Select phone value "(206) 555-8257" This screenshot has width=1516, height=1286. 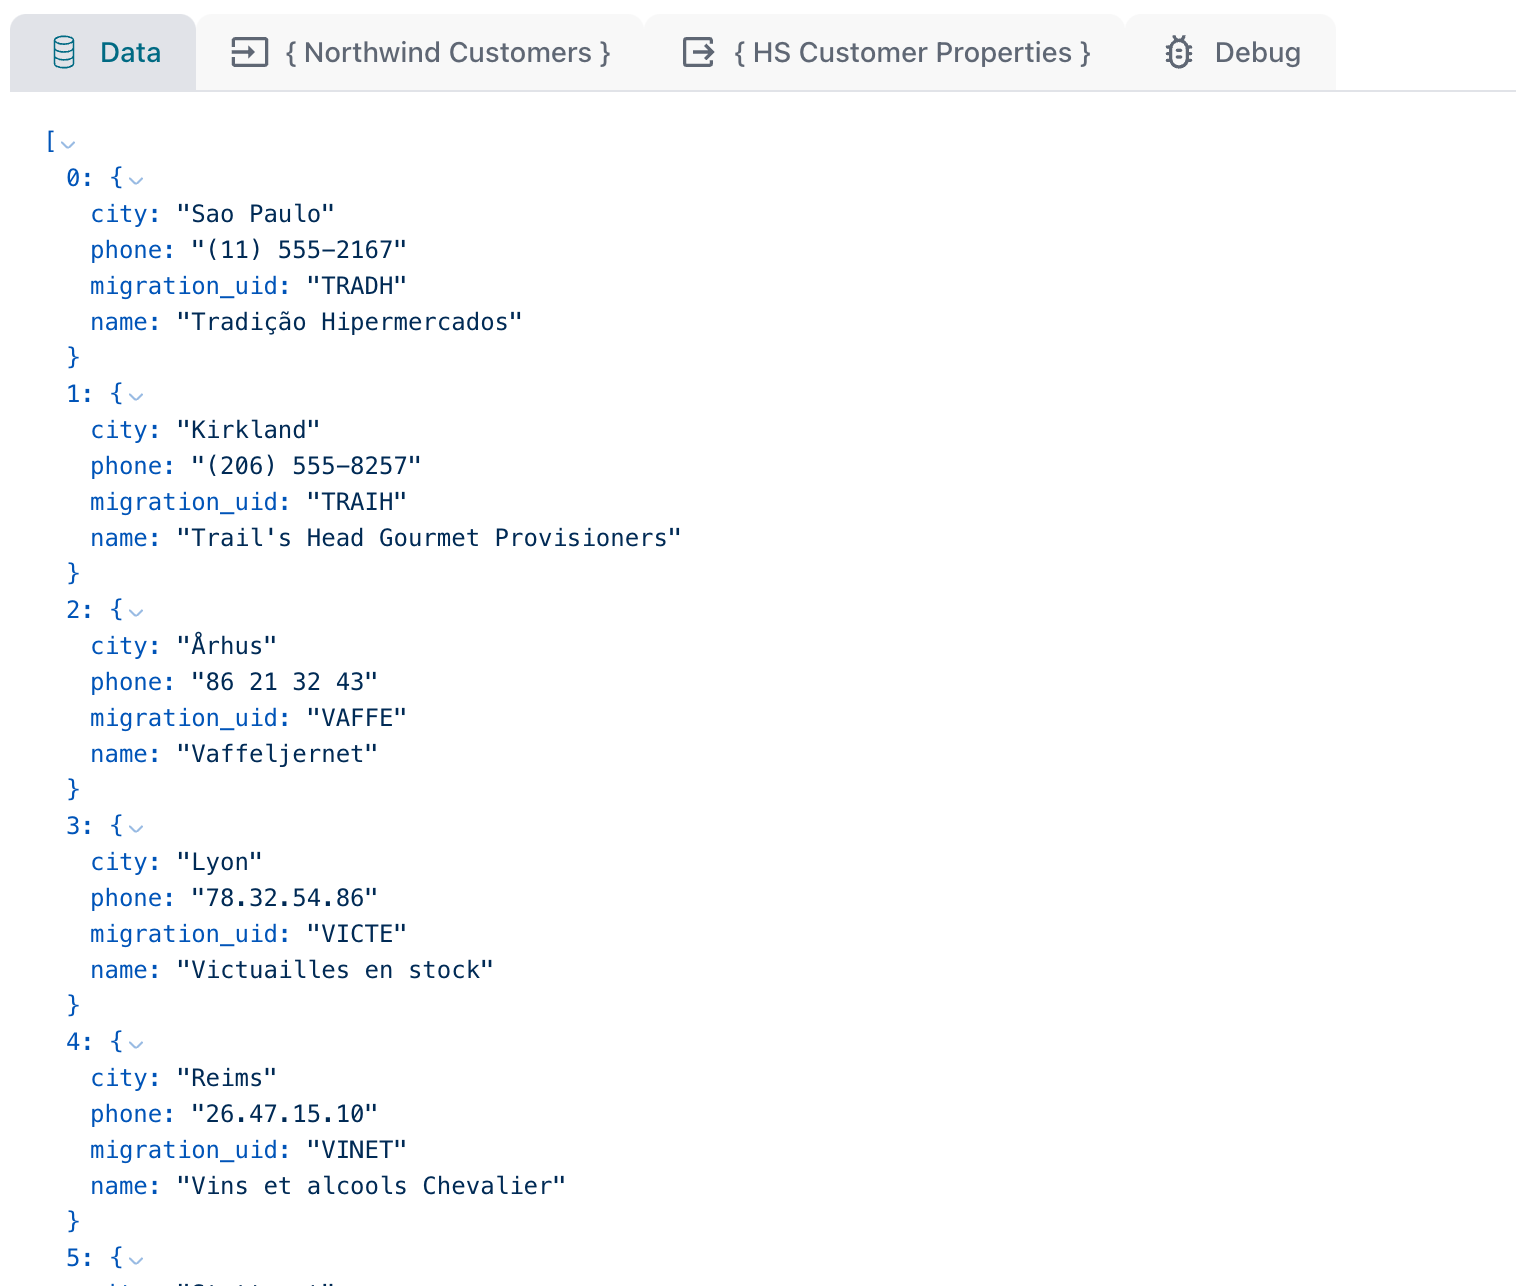pos(306,466)
